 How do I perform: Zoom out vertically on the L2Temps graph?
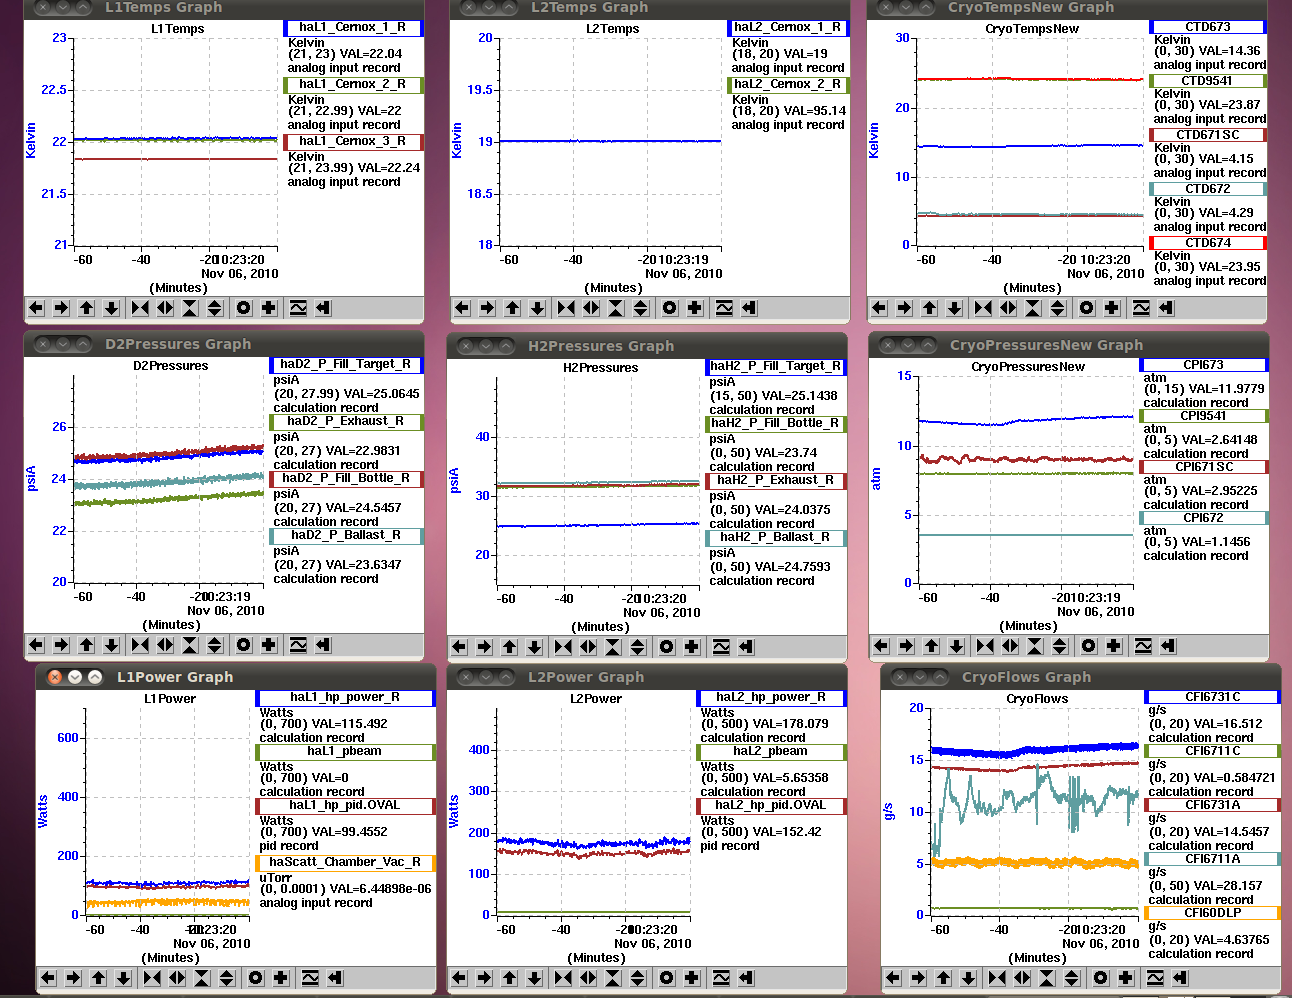pyautogui.click(x=641, y=308)
